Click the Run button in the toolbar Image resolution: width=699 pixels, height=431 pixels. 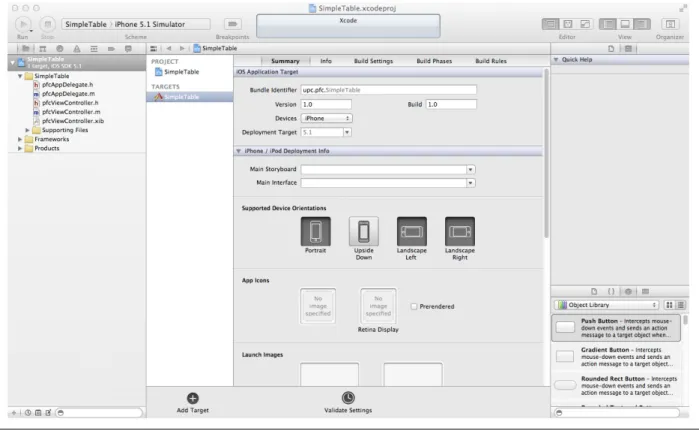click(x=23, y=24)
